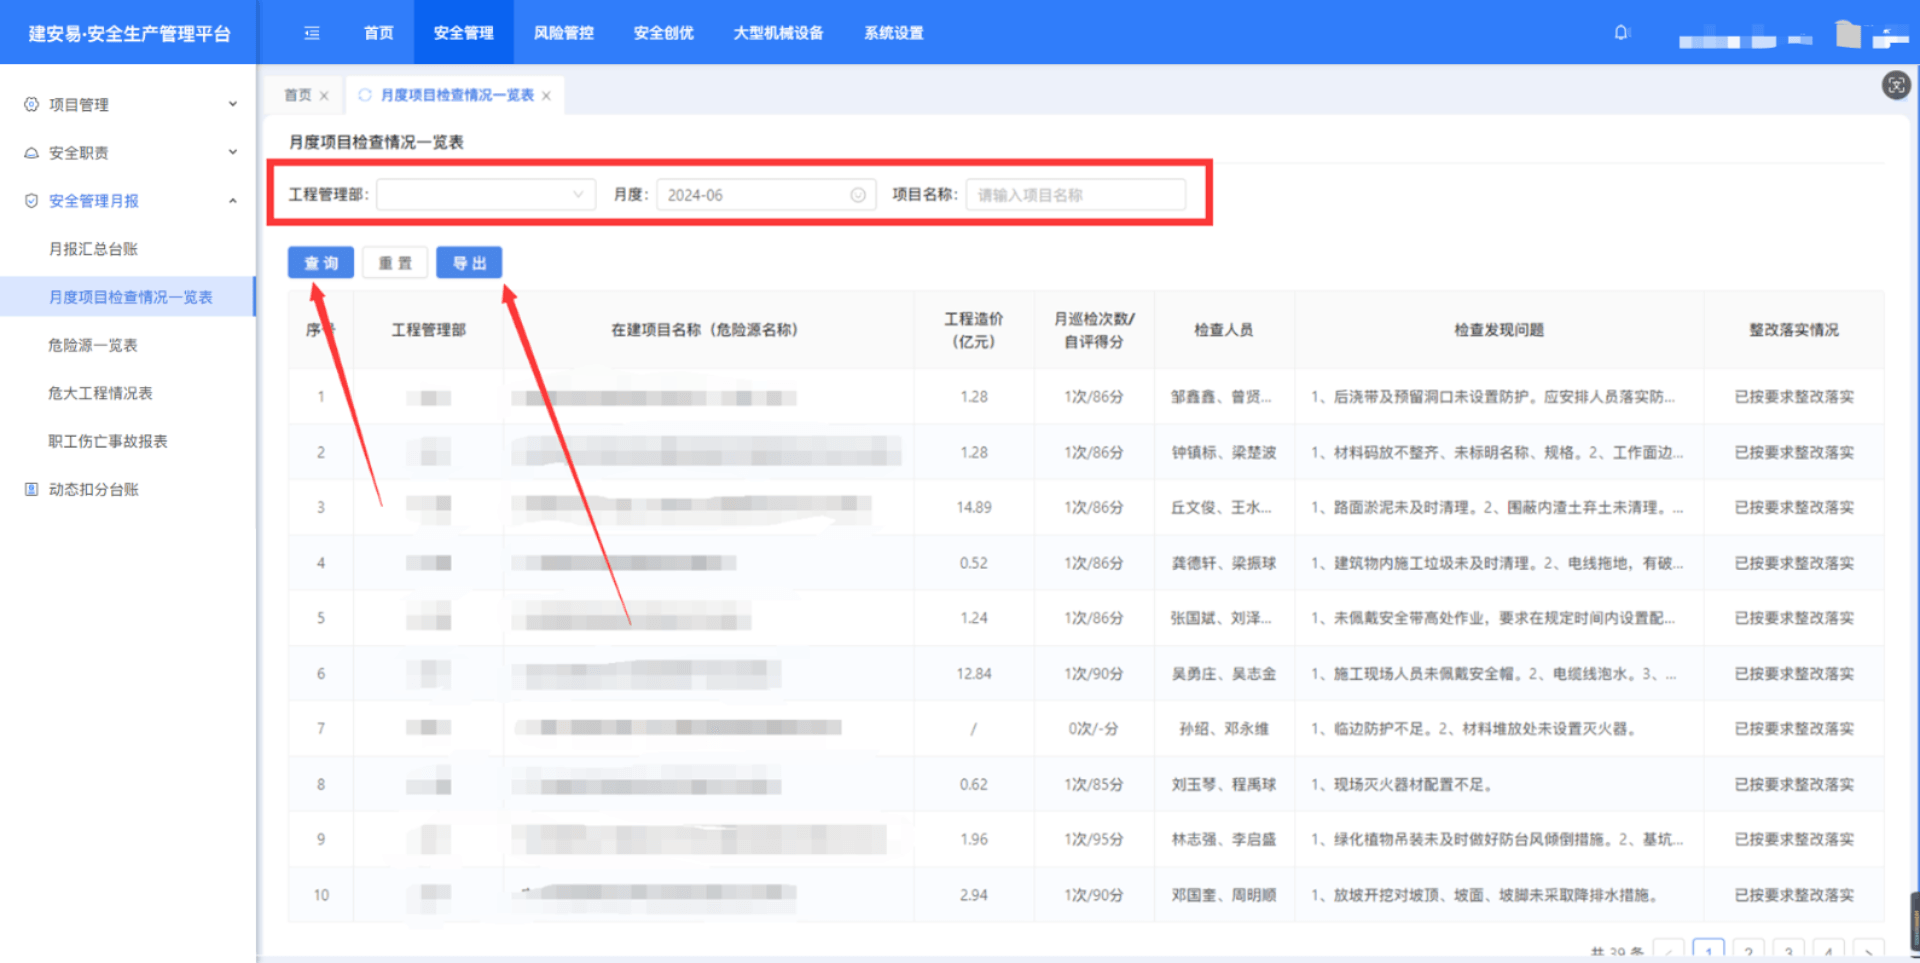Select 危险源一览表 in the sidebar

click(x=93, y=345)
